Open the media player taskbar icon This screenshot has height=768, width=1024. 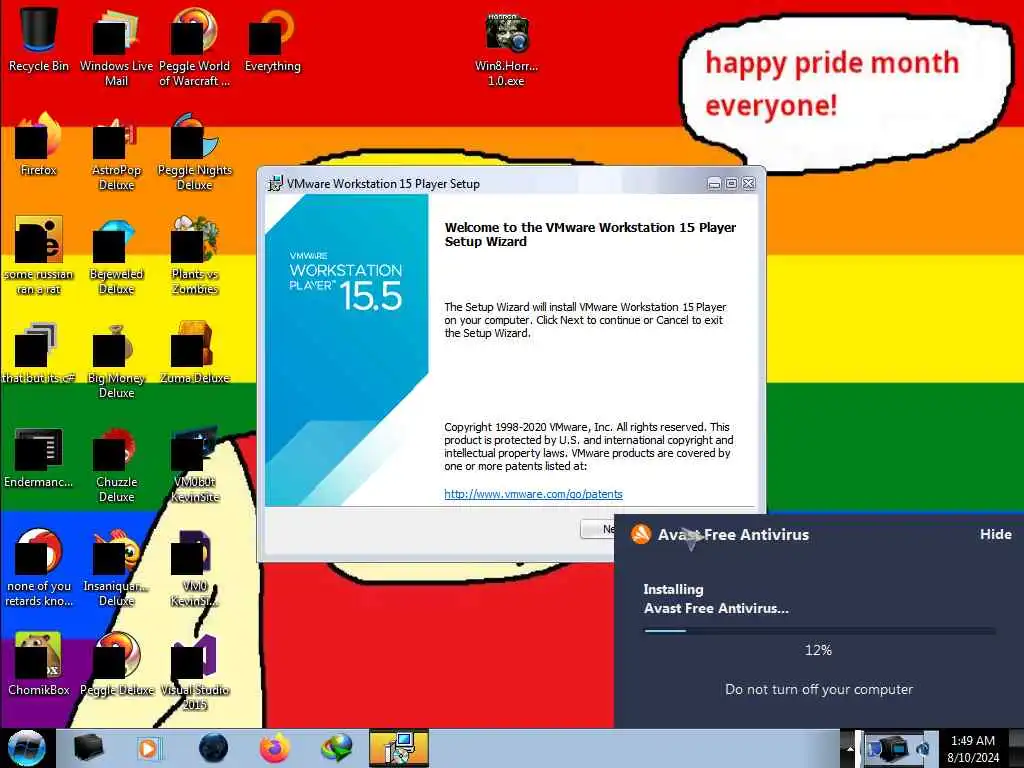click(149, 748)
